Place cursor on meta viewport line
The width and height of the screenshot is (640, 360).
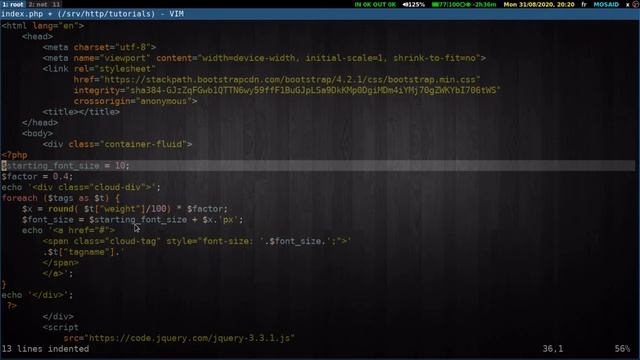click(264, 58)
